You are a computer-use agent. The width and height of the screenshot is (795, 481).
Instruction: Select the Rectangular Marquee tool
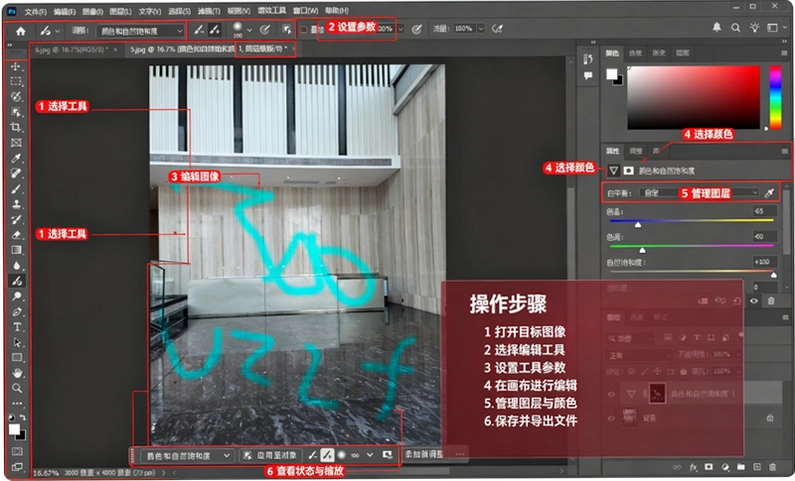pyautogui.click(x=16, y=81)
